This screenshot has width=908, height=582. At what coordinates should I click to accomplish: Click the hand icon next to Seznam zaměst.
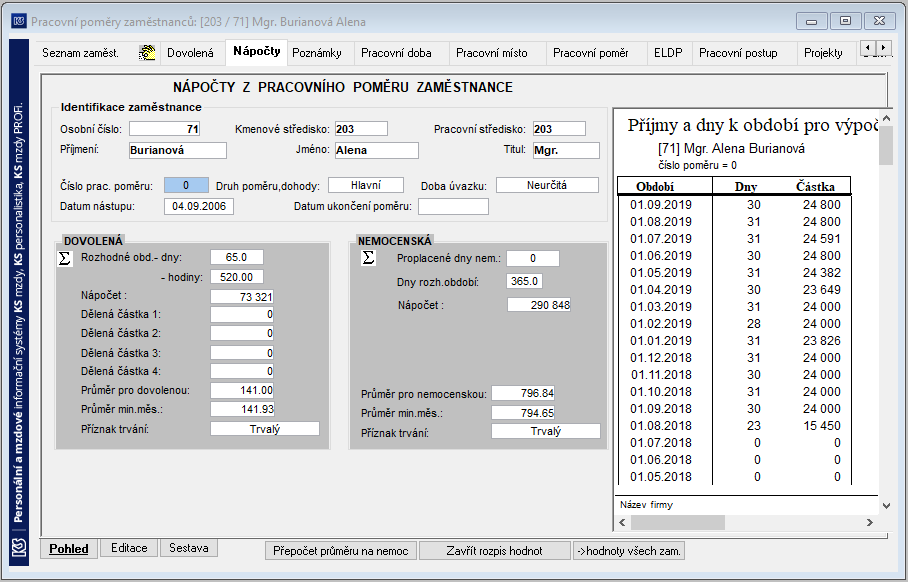147,53
